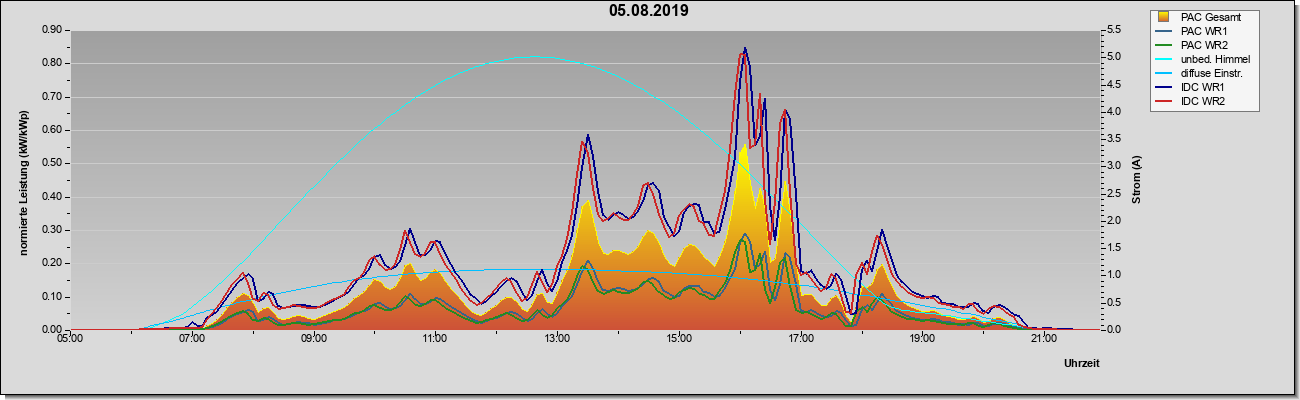
Task: Click the highest current peak near 16:00
Action: click(x=745, y=49)
